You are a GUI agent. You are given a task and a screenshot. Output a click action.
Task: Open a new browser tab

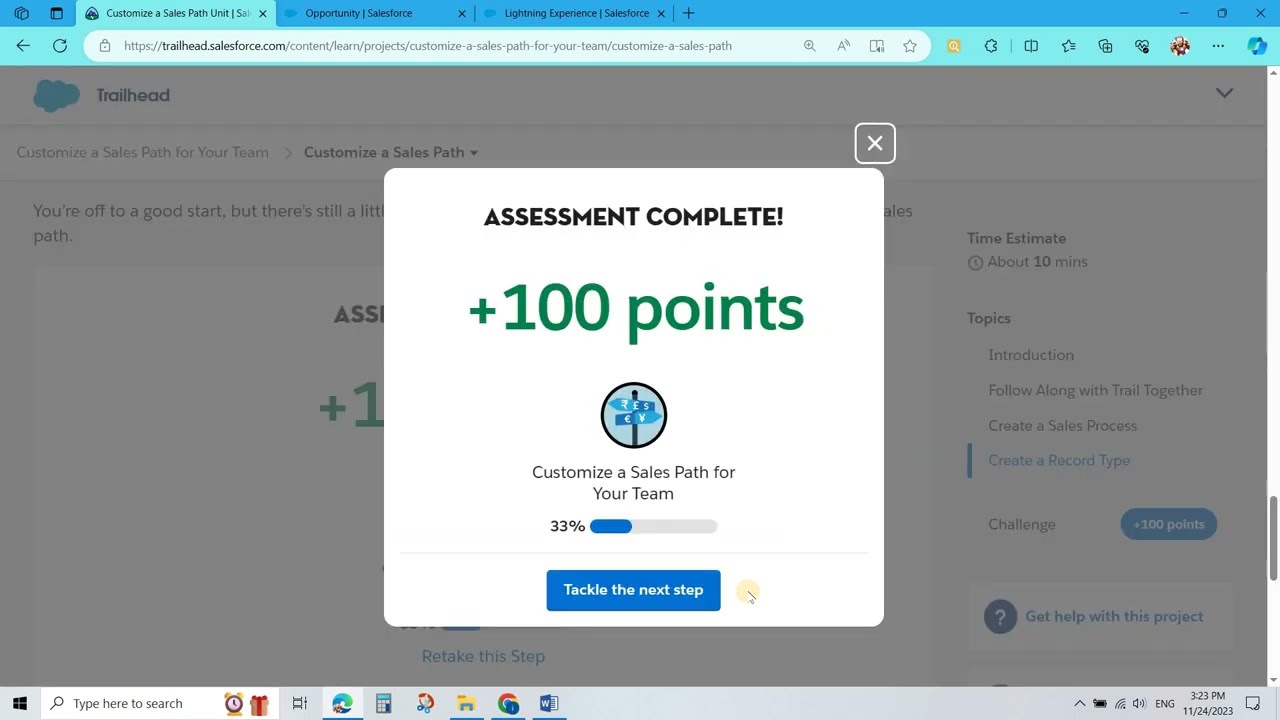click(x=688, y=13)
